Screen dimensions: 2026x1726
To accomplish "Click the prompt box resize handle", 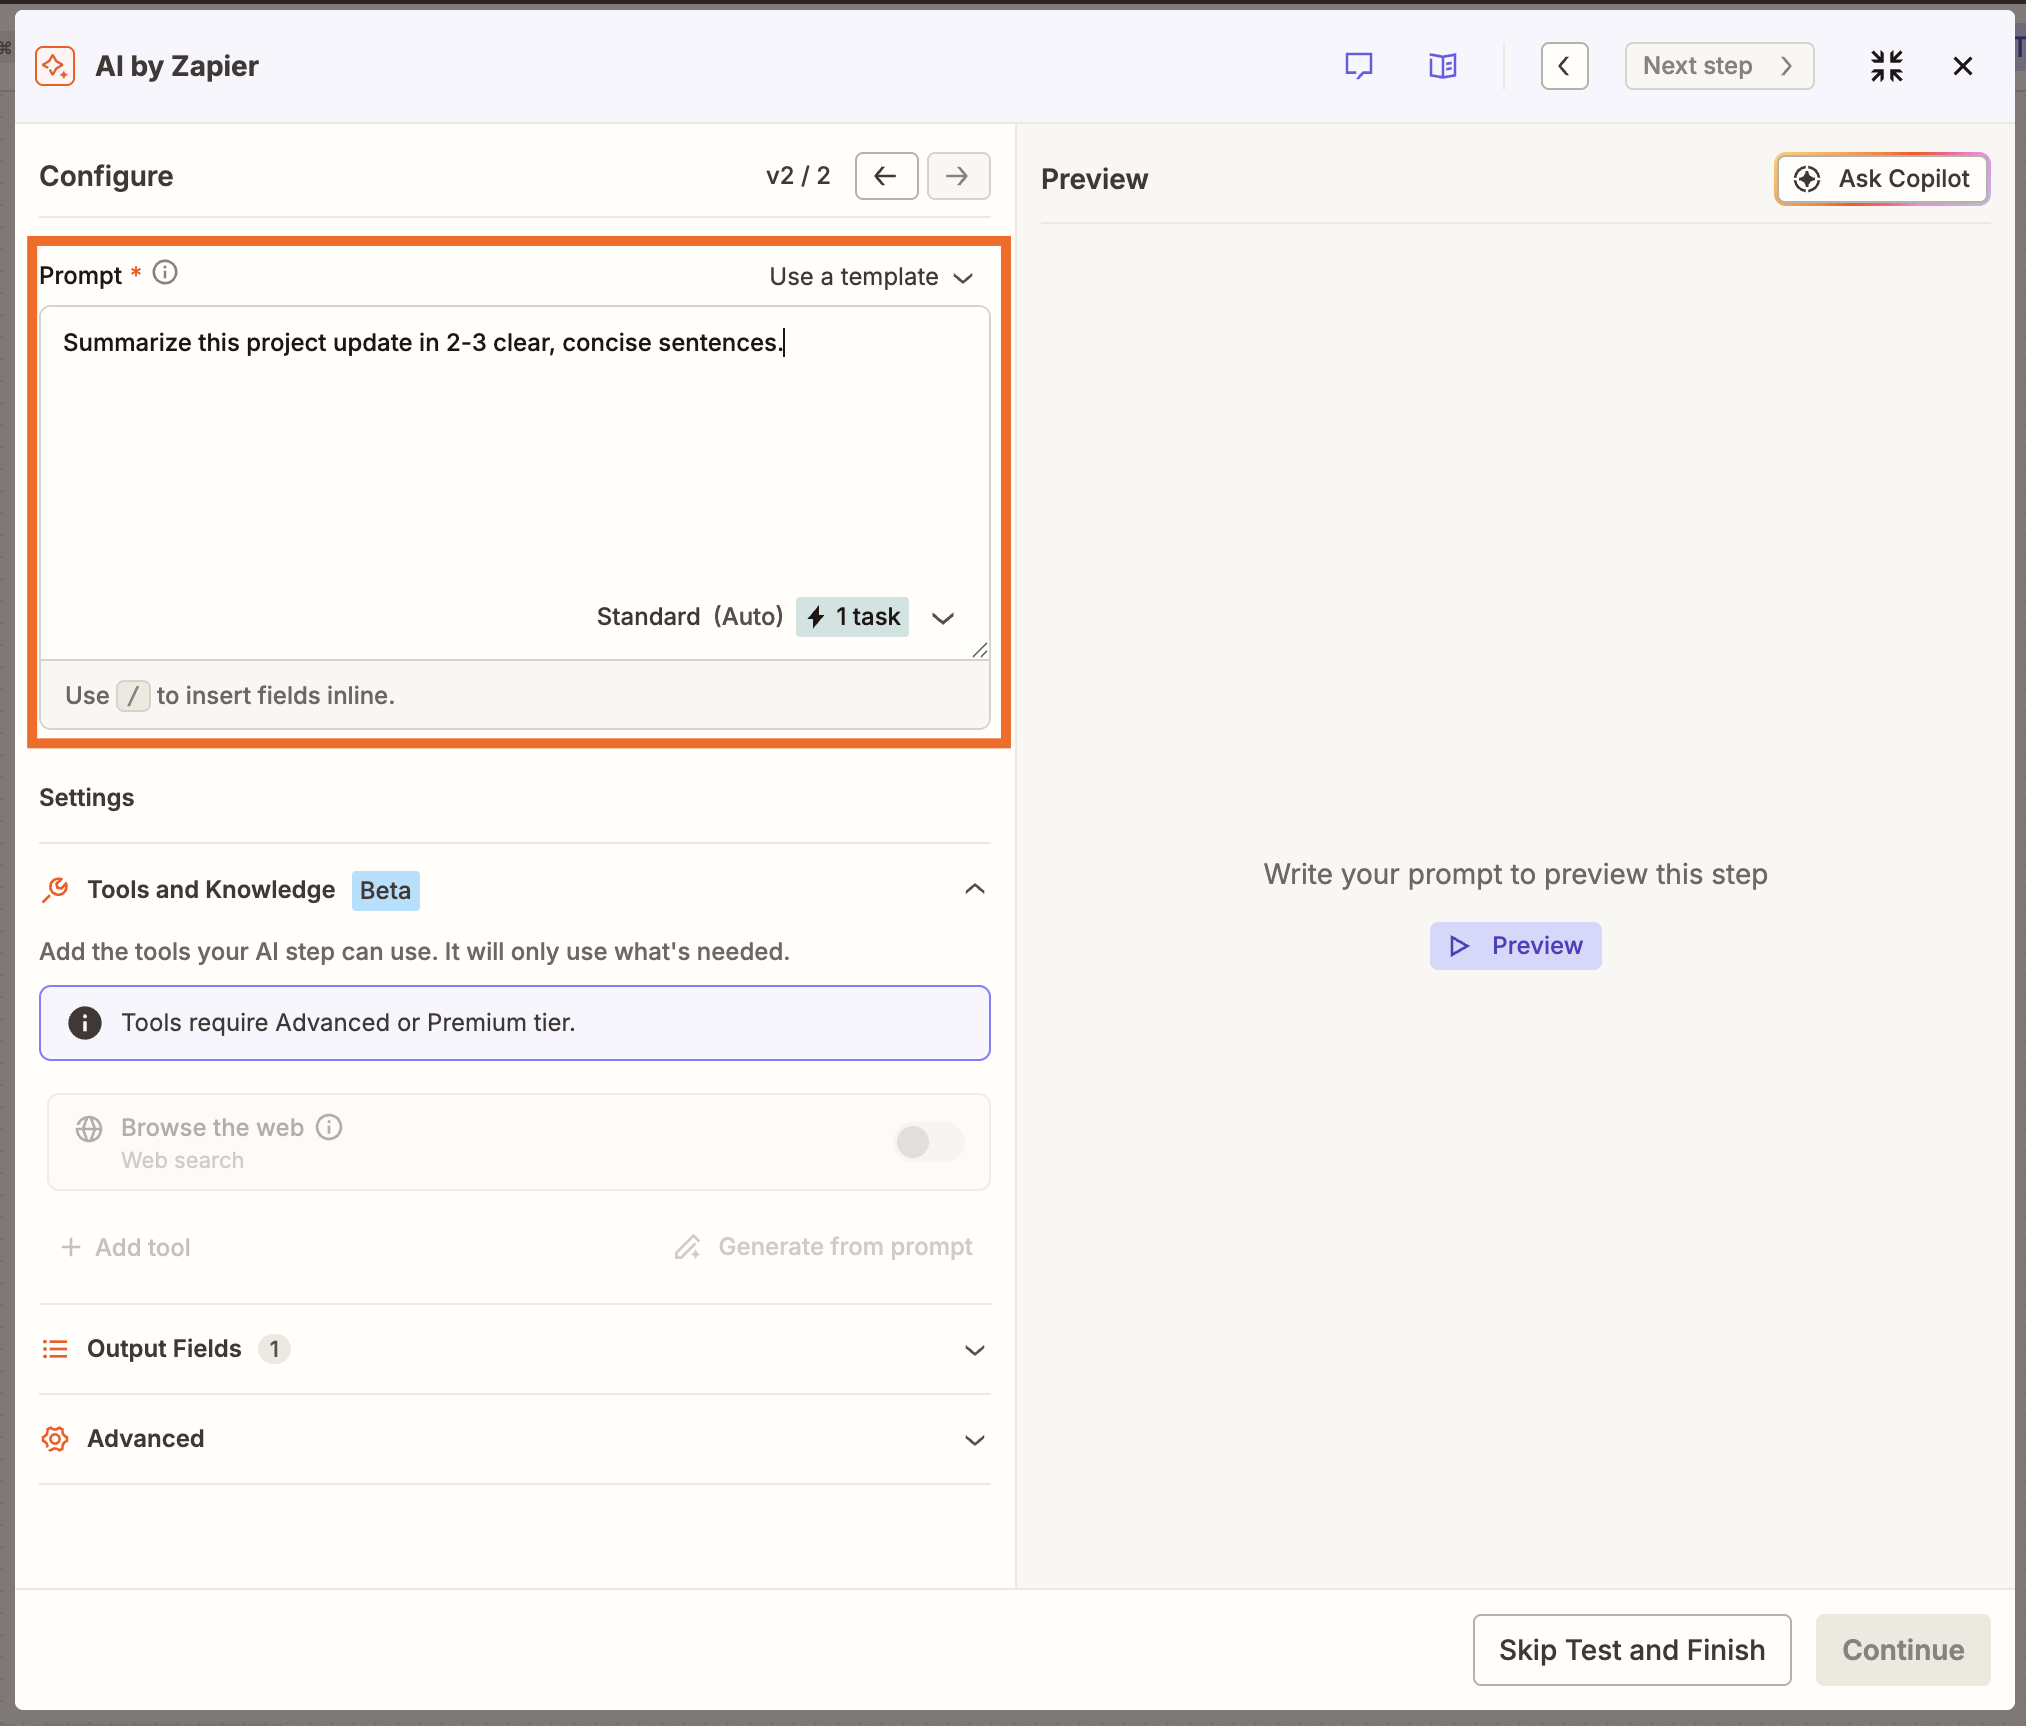I will click(979, 650).
